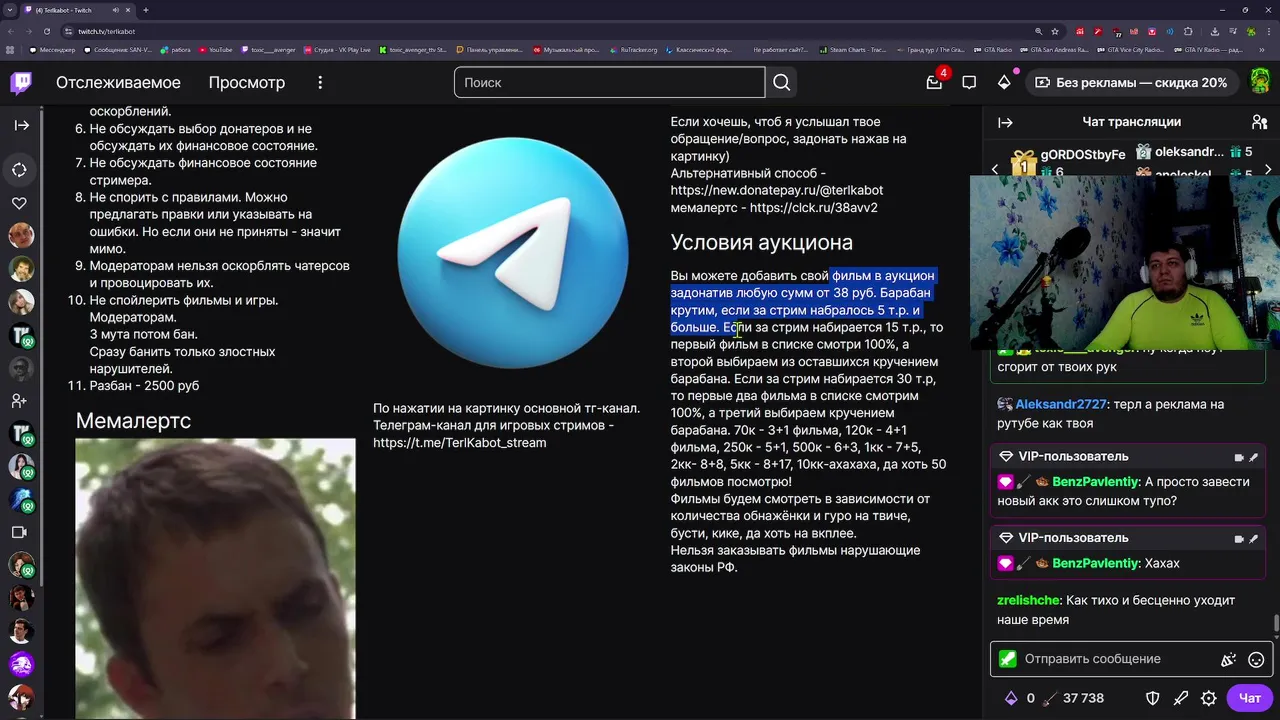Open the party popper celebration icon in chat input
Image resolution: width=1280 pixels, height=720 pixels.
[1229, 660]
